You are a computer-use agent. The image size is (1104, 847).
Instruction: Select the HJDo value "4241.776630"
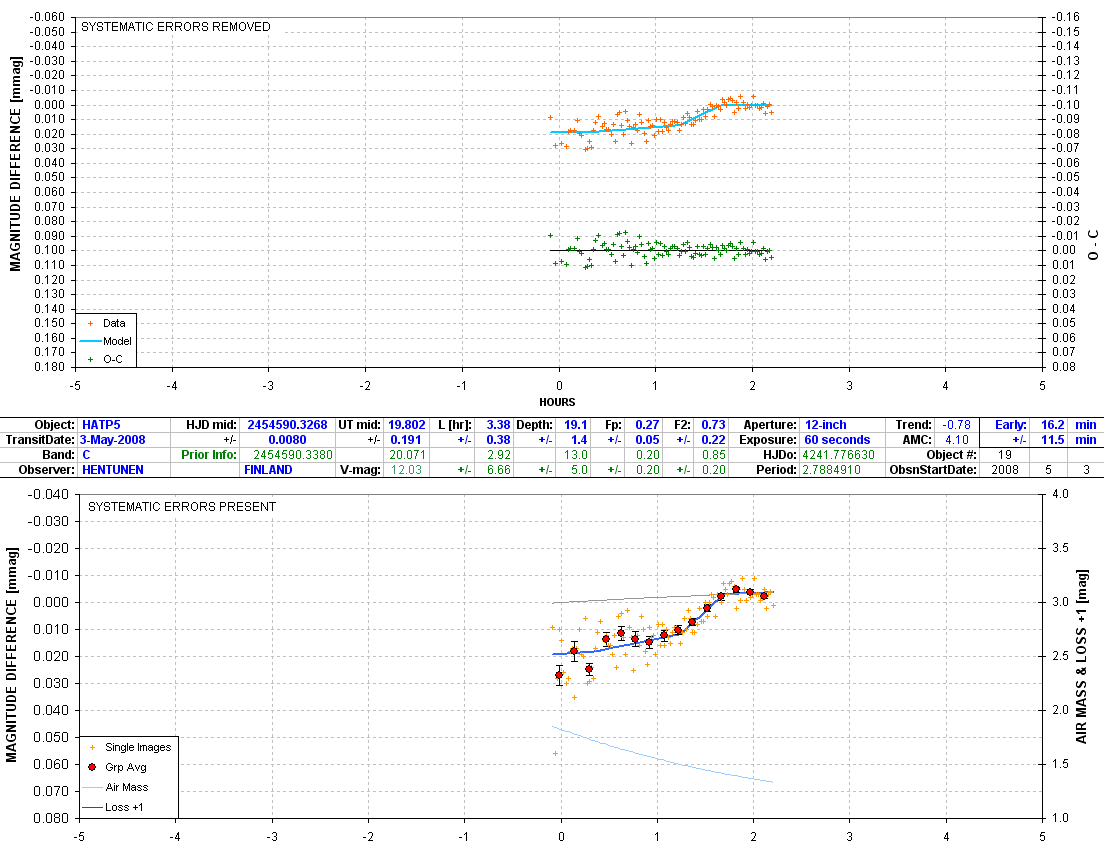pyautogui.click(x=839, y=455)
